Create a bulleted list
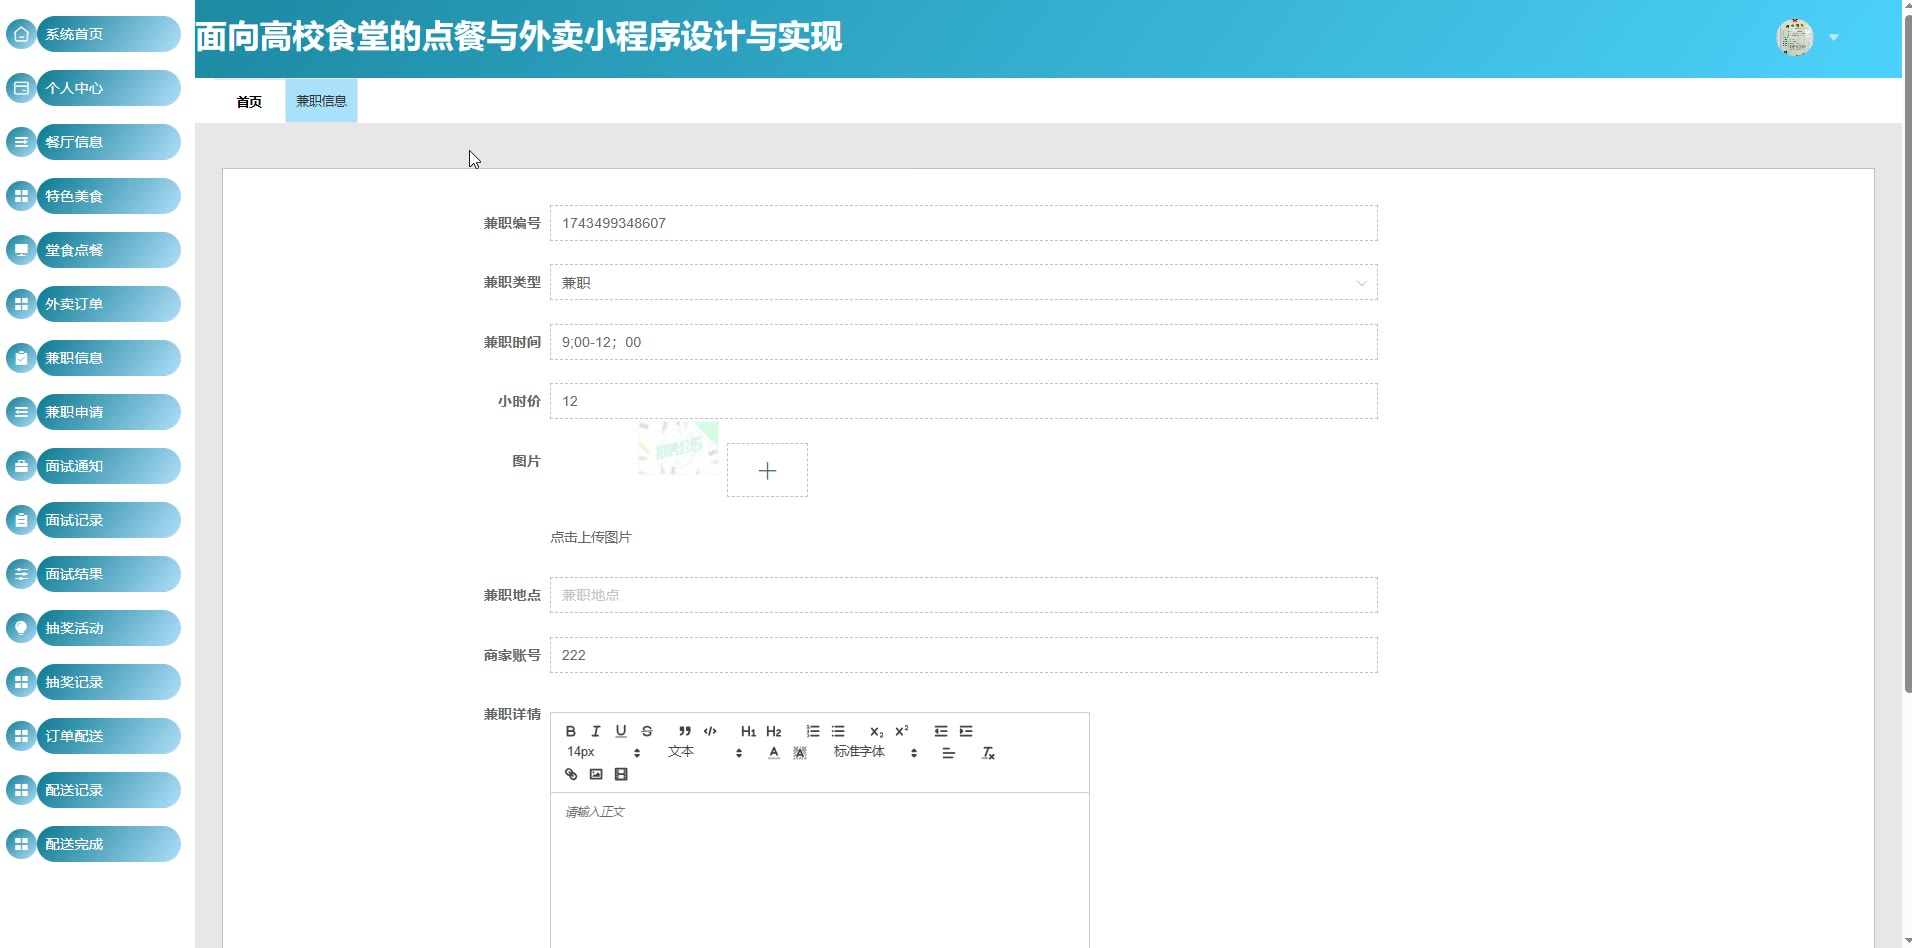1912x948 pixels. 838,731
